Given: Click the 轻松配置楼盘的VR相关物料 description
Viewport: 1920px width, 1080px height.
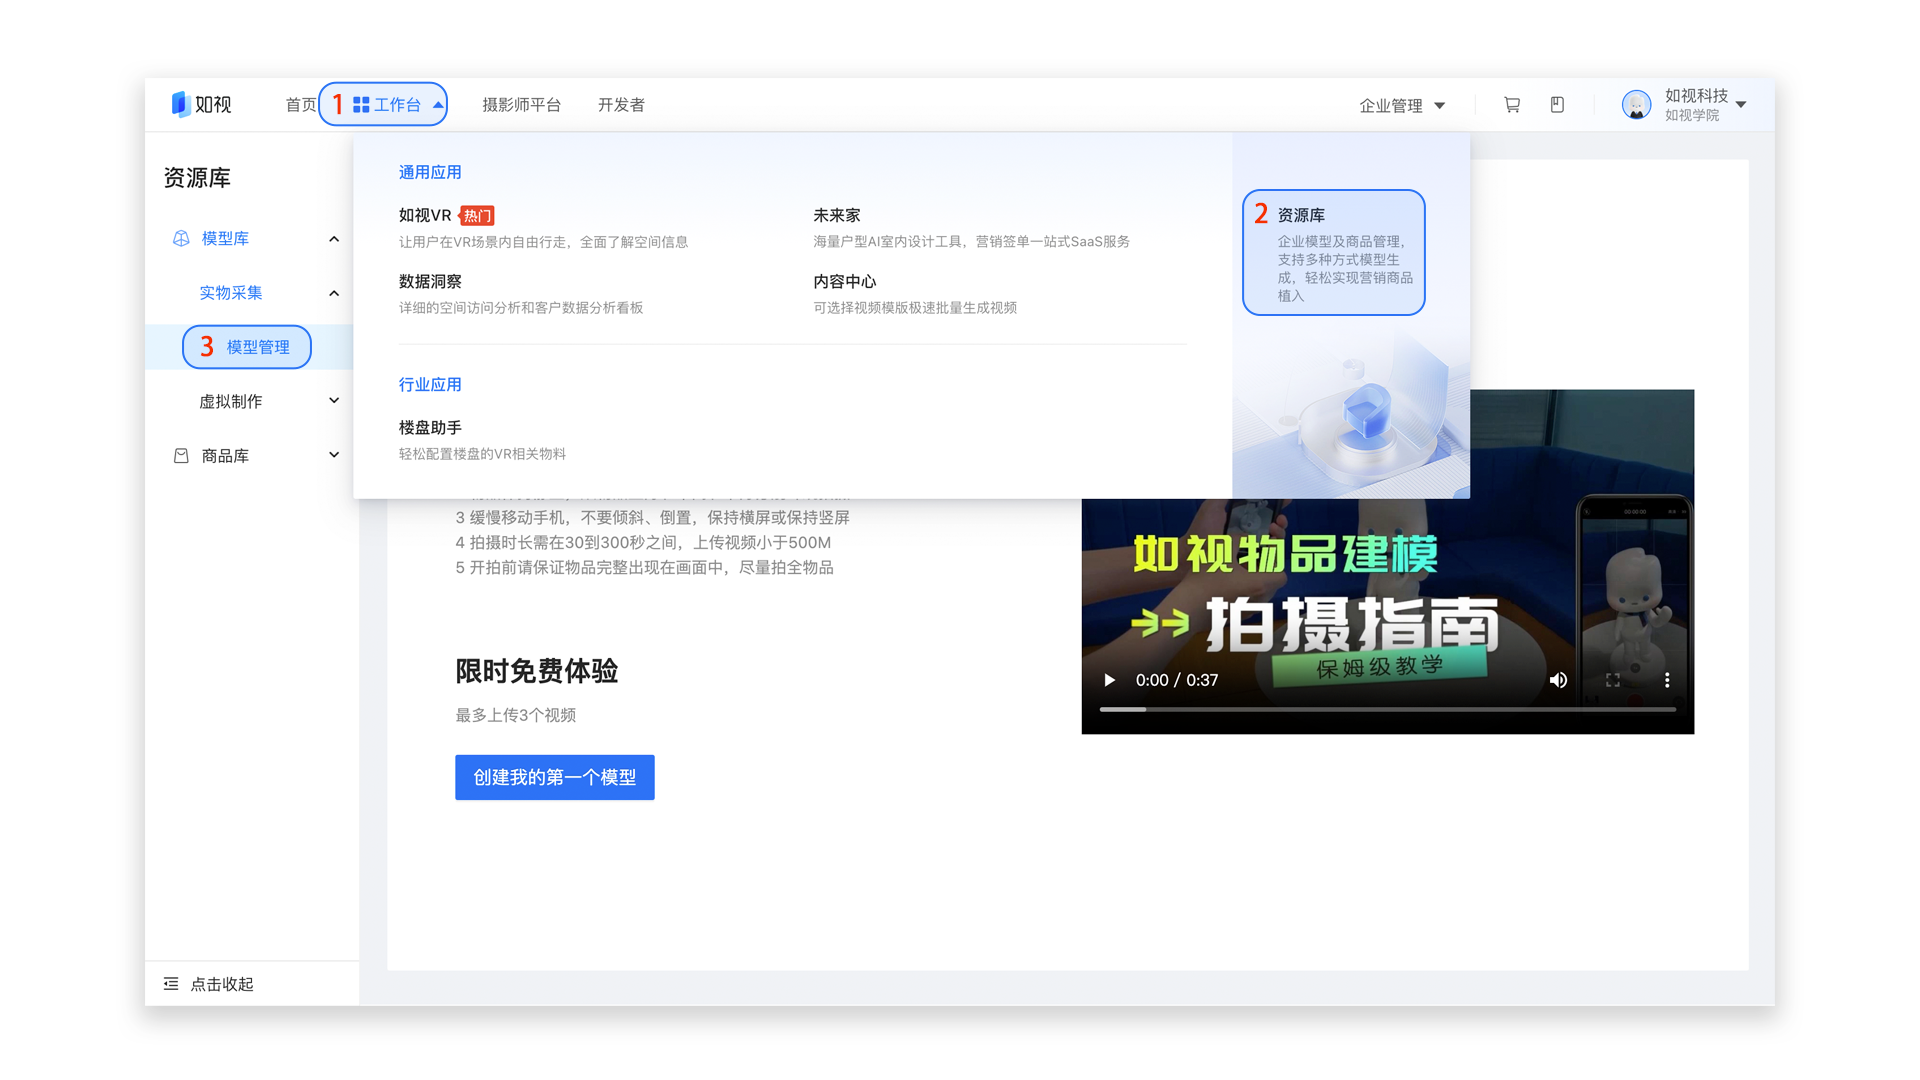Looking at the screenshot, I should coord(482,454).
